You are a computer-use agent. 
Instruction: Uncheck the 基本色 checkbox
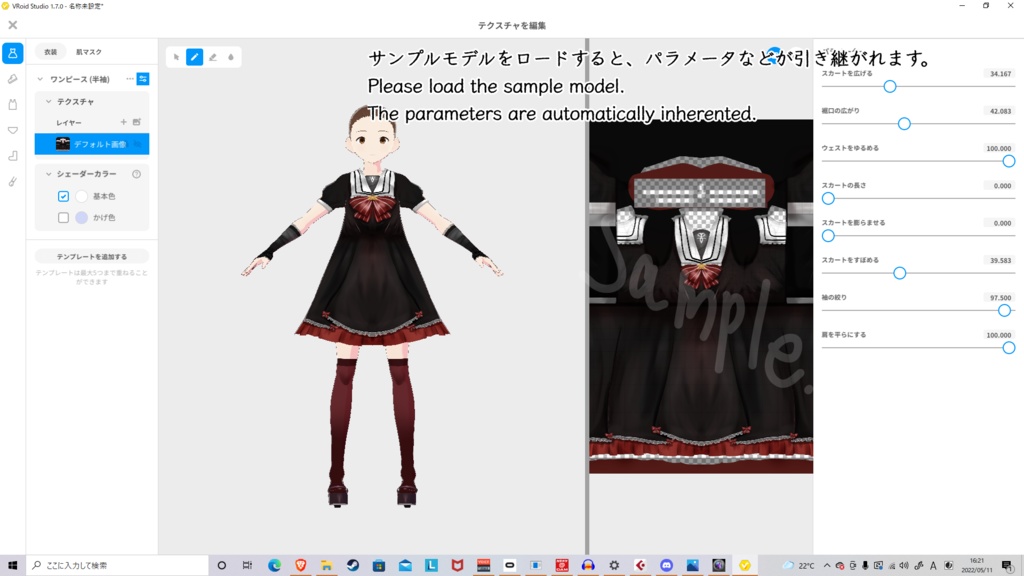pos(63,195)
